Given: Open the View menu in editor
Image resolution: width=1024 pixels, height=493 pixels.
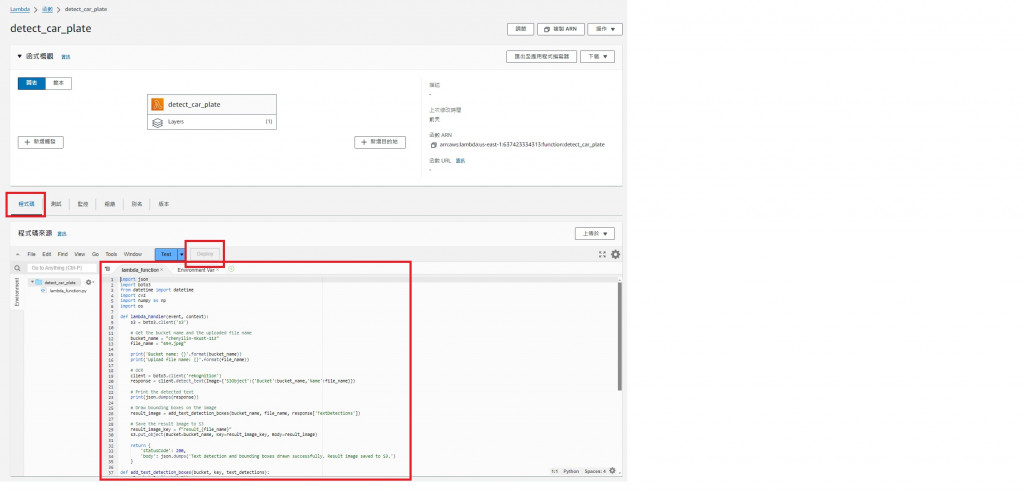Looking at the screenshot, I should 80,254.
